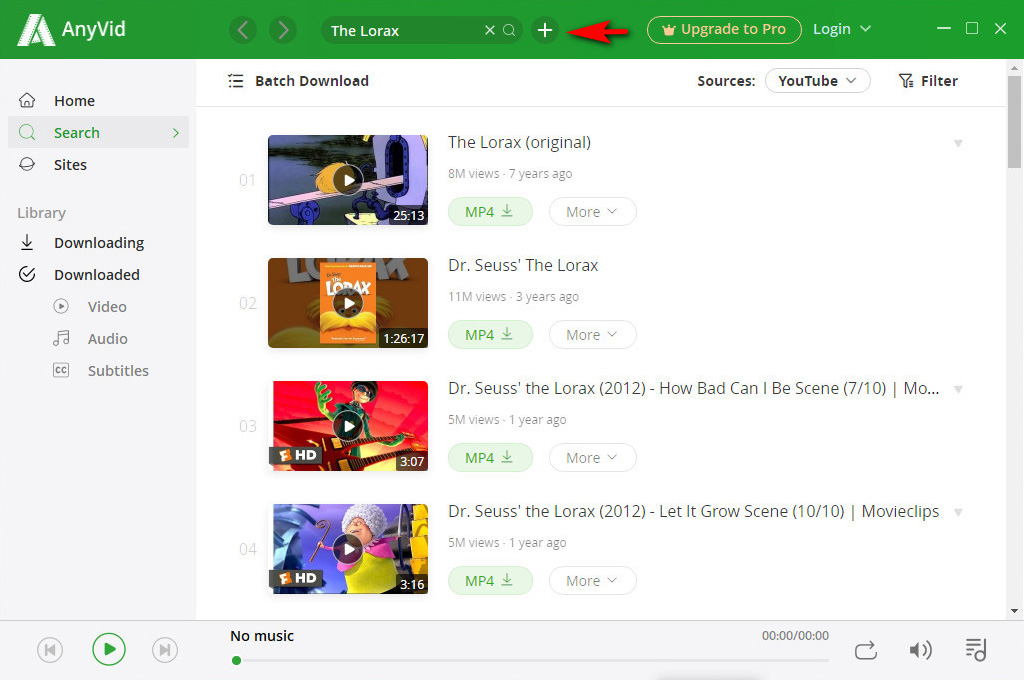Viewport: 1024px width, 680px height.
Task: Skip to the previous track
Action: (x=50, y=650)
